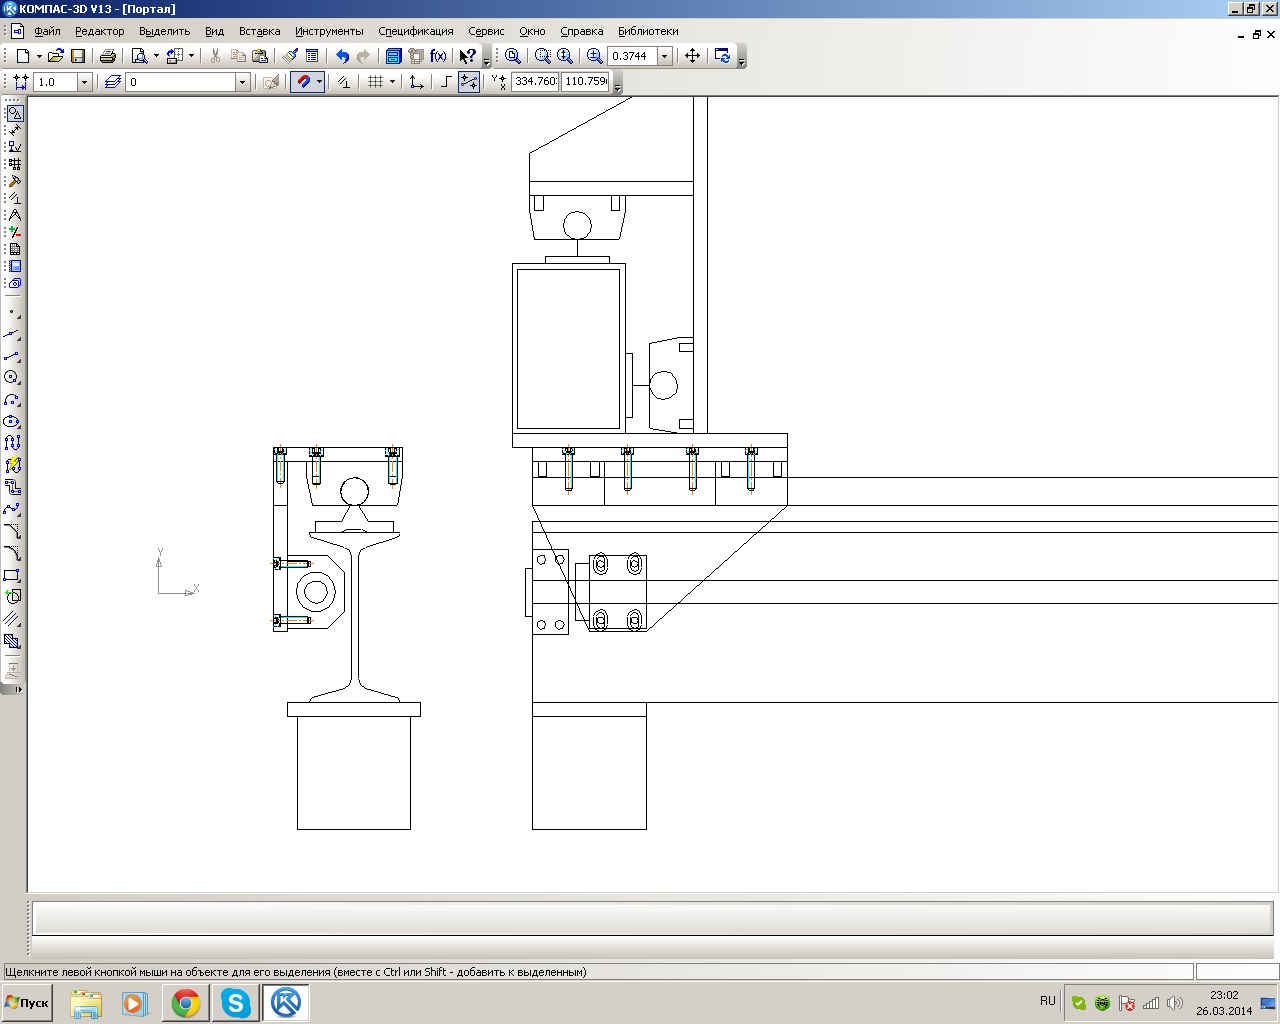Expand the compact panel arrow at bottom
1280x1024 pixels.
(19, 689)
